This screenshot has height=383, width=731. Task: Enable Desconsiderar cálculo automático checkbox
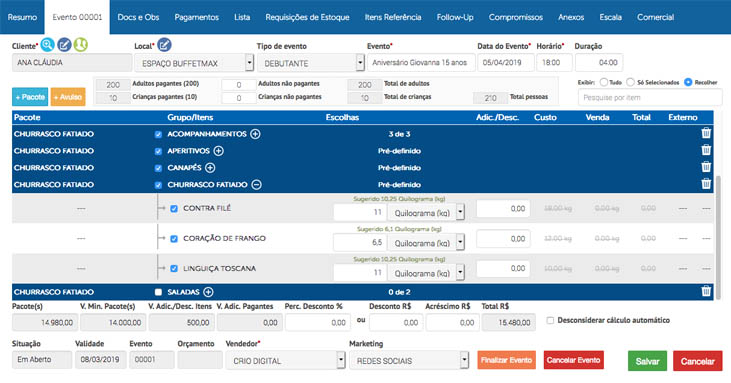(x=550, y=321)
